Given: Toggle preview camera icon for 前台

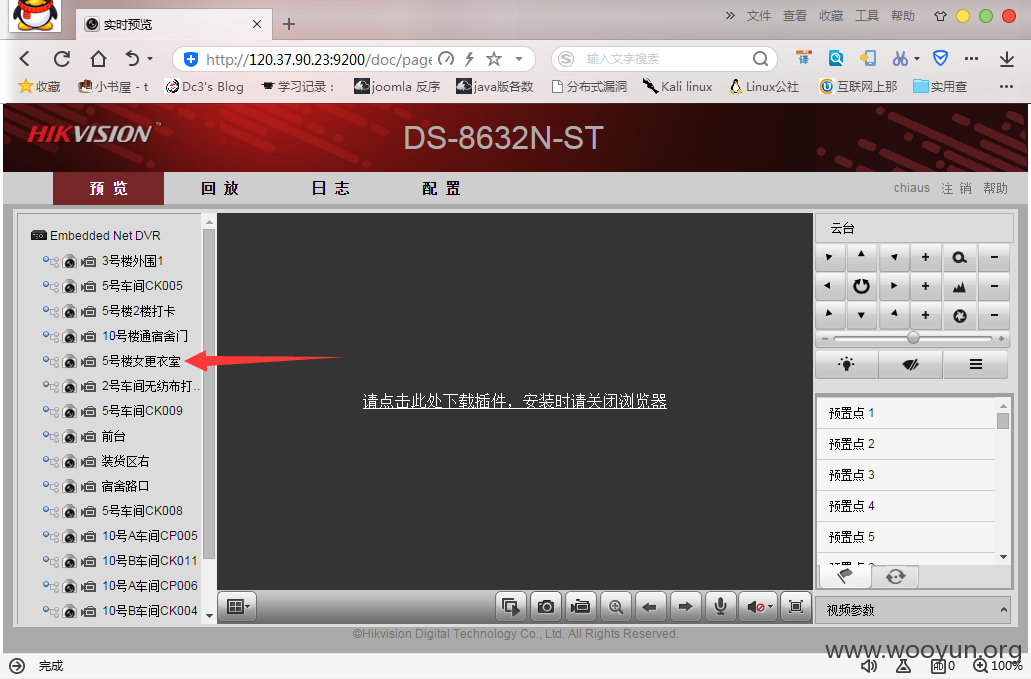Looking at the screenshot, I should coord(70,437).
